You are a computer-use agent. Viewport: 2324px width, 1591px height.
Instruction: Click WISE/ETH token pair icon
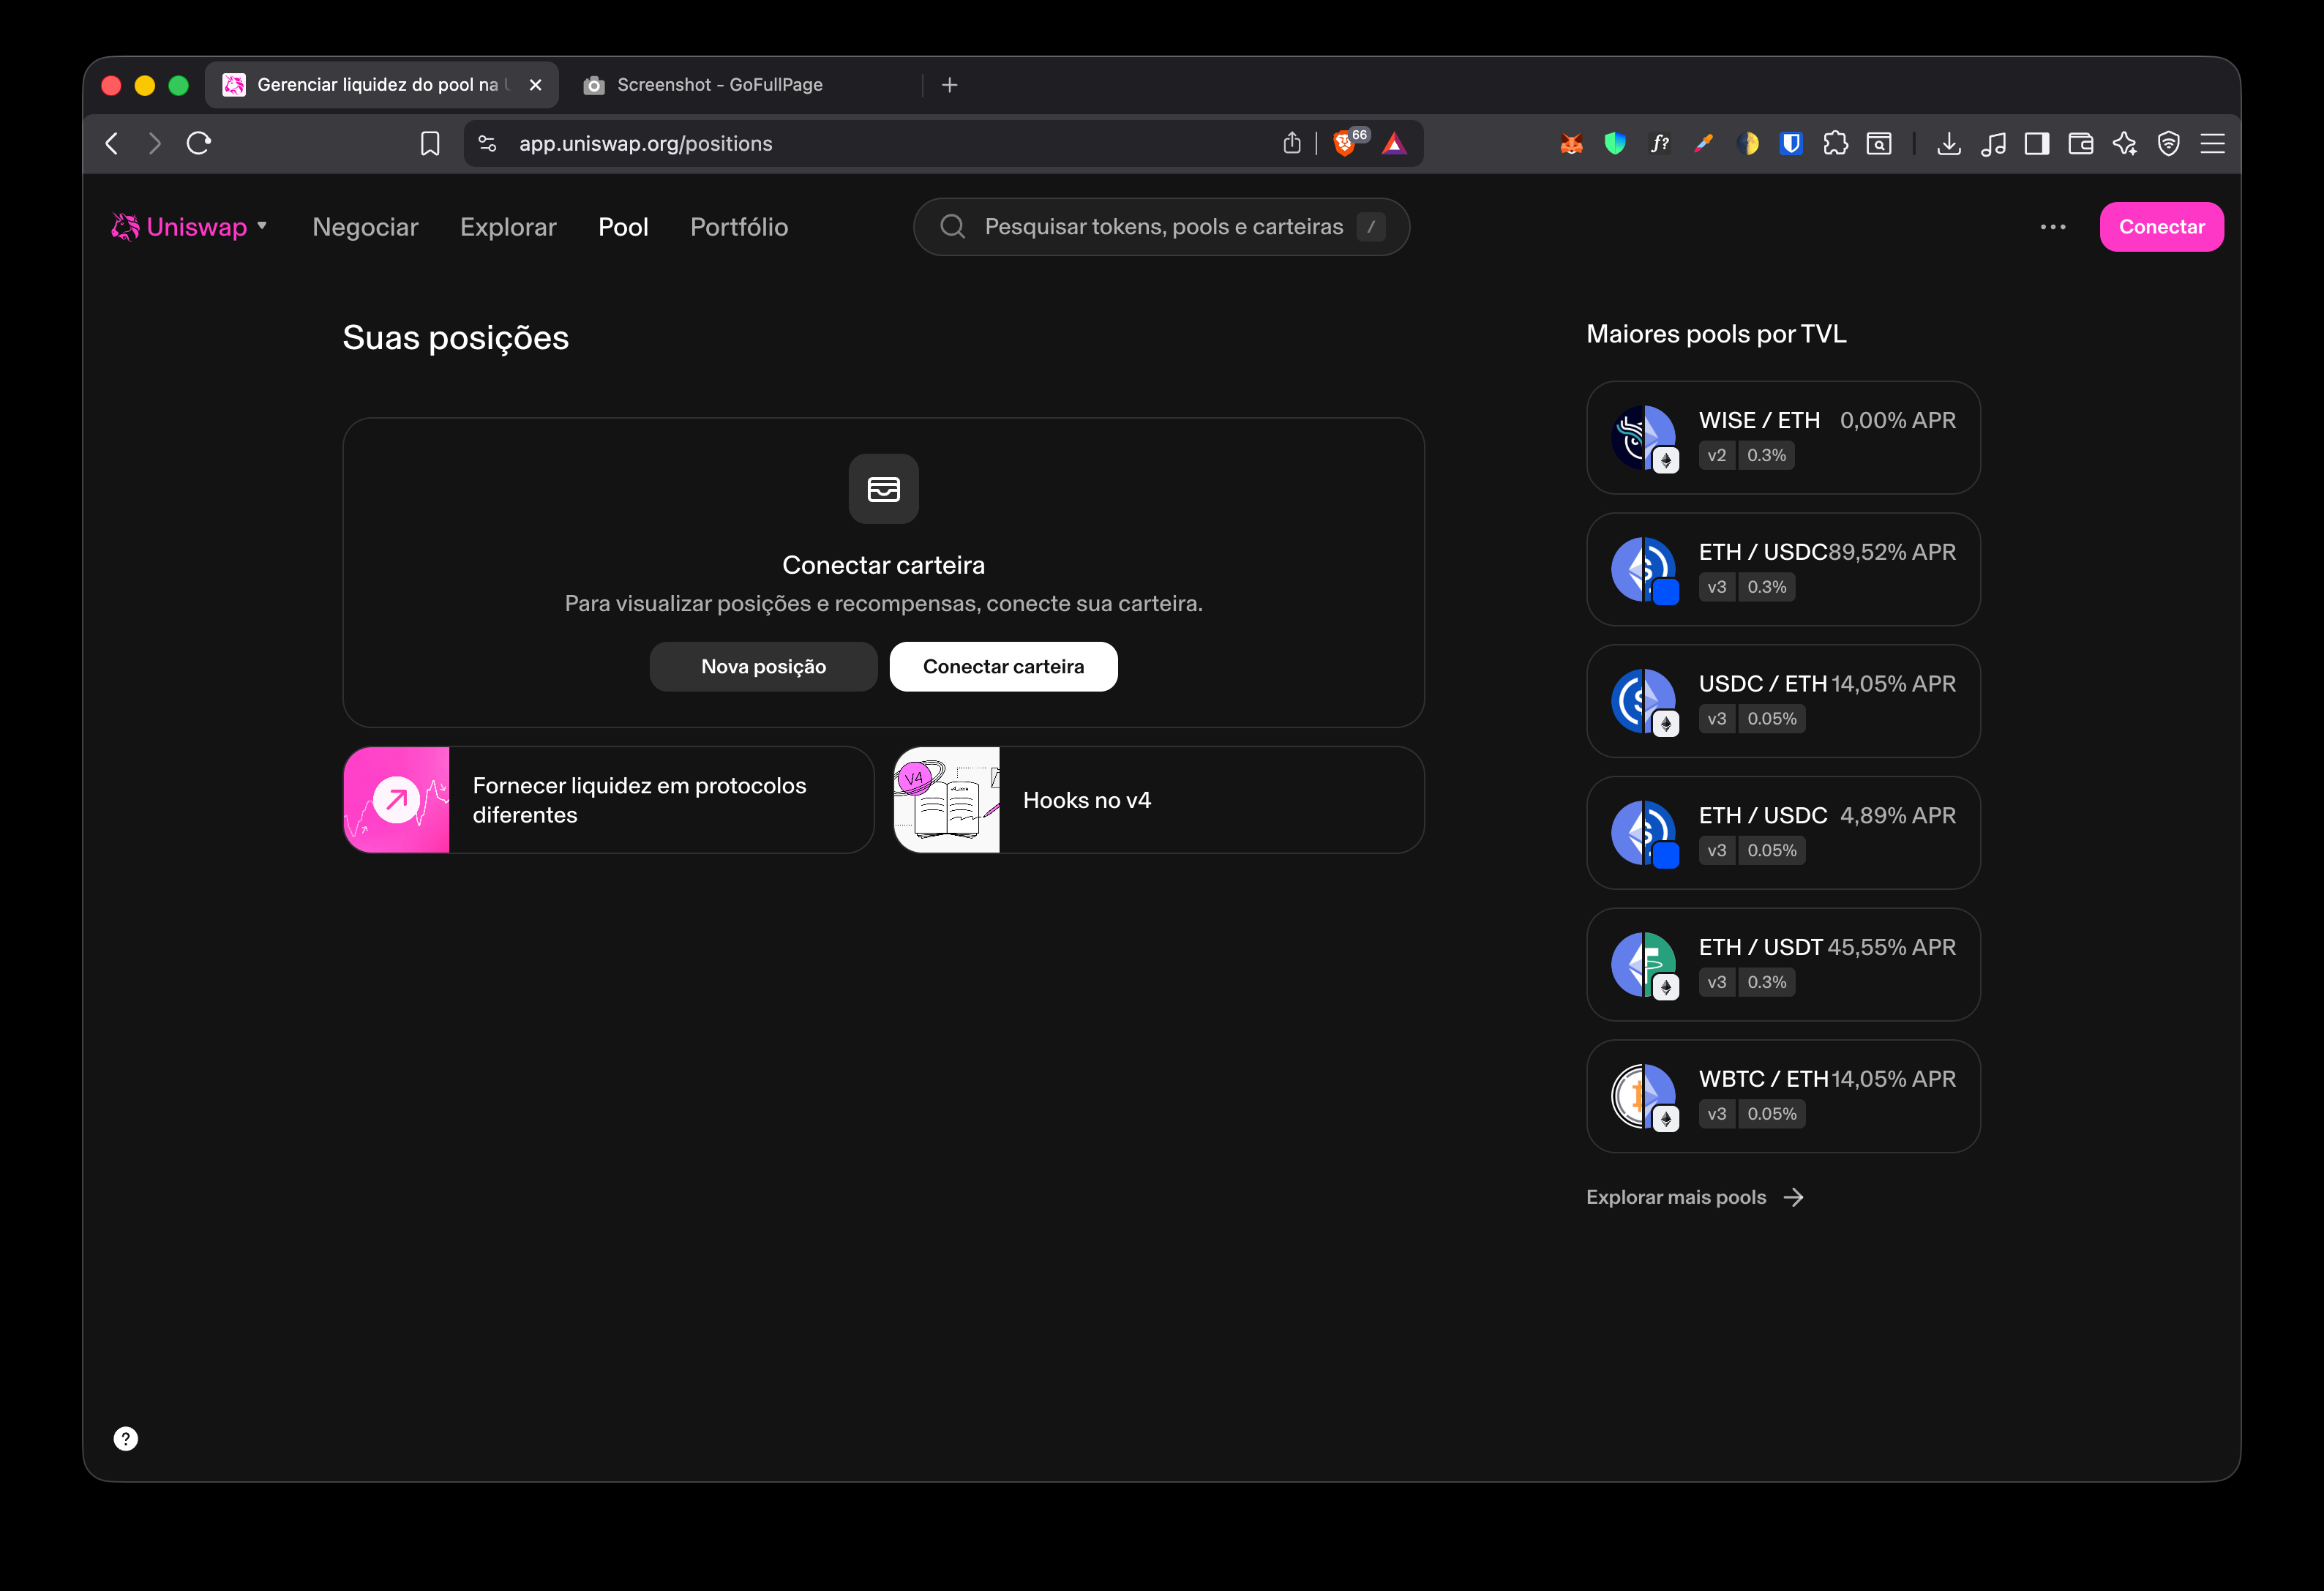pos(1645,438)
